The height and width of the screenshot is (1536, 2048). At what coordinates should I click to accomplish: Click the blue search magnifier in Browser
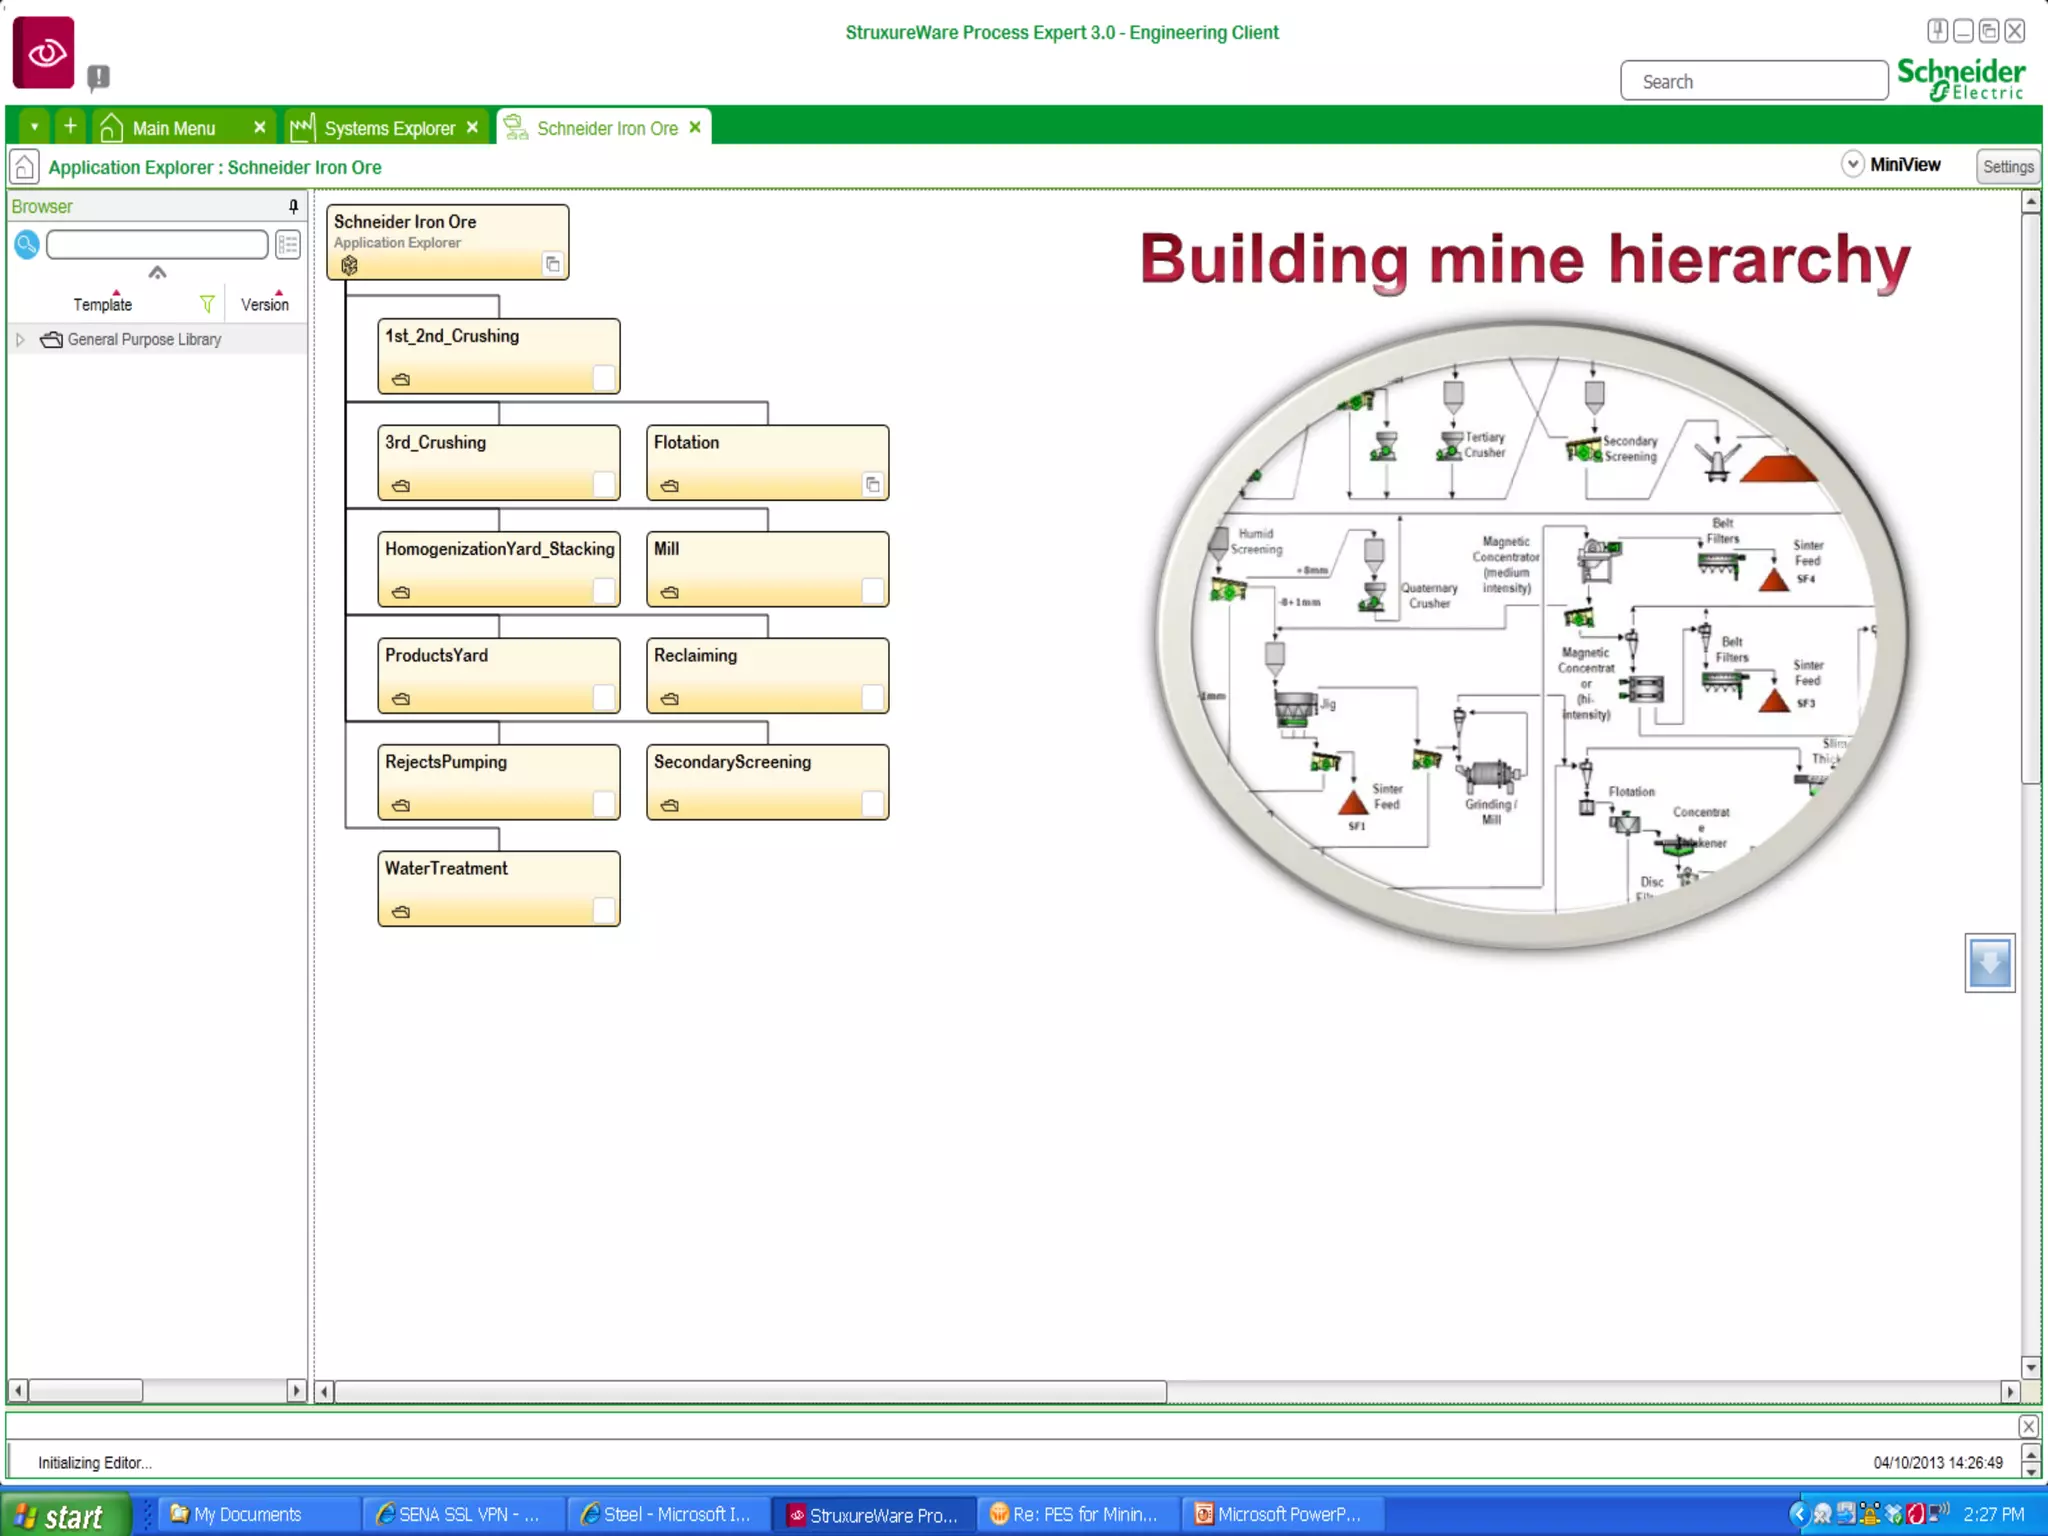tap(27, 244)
